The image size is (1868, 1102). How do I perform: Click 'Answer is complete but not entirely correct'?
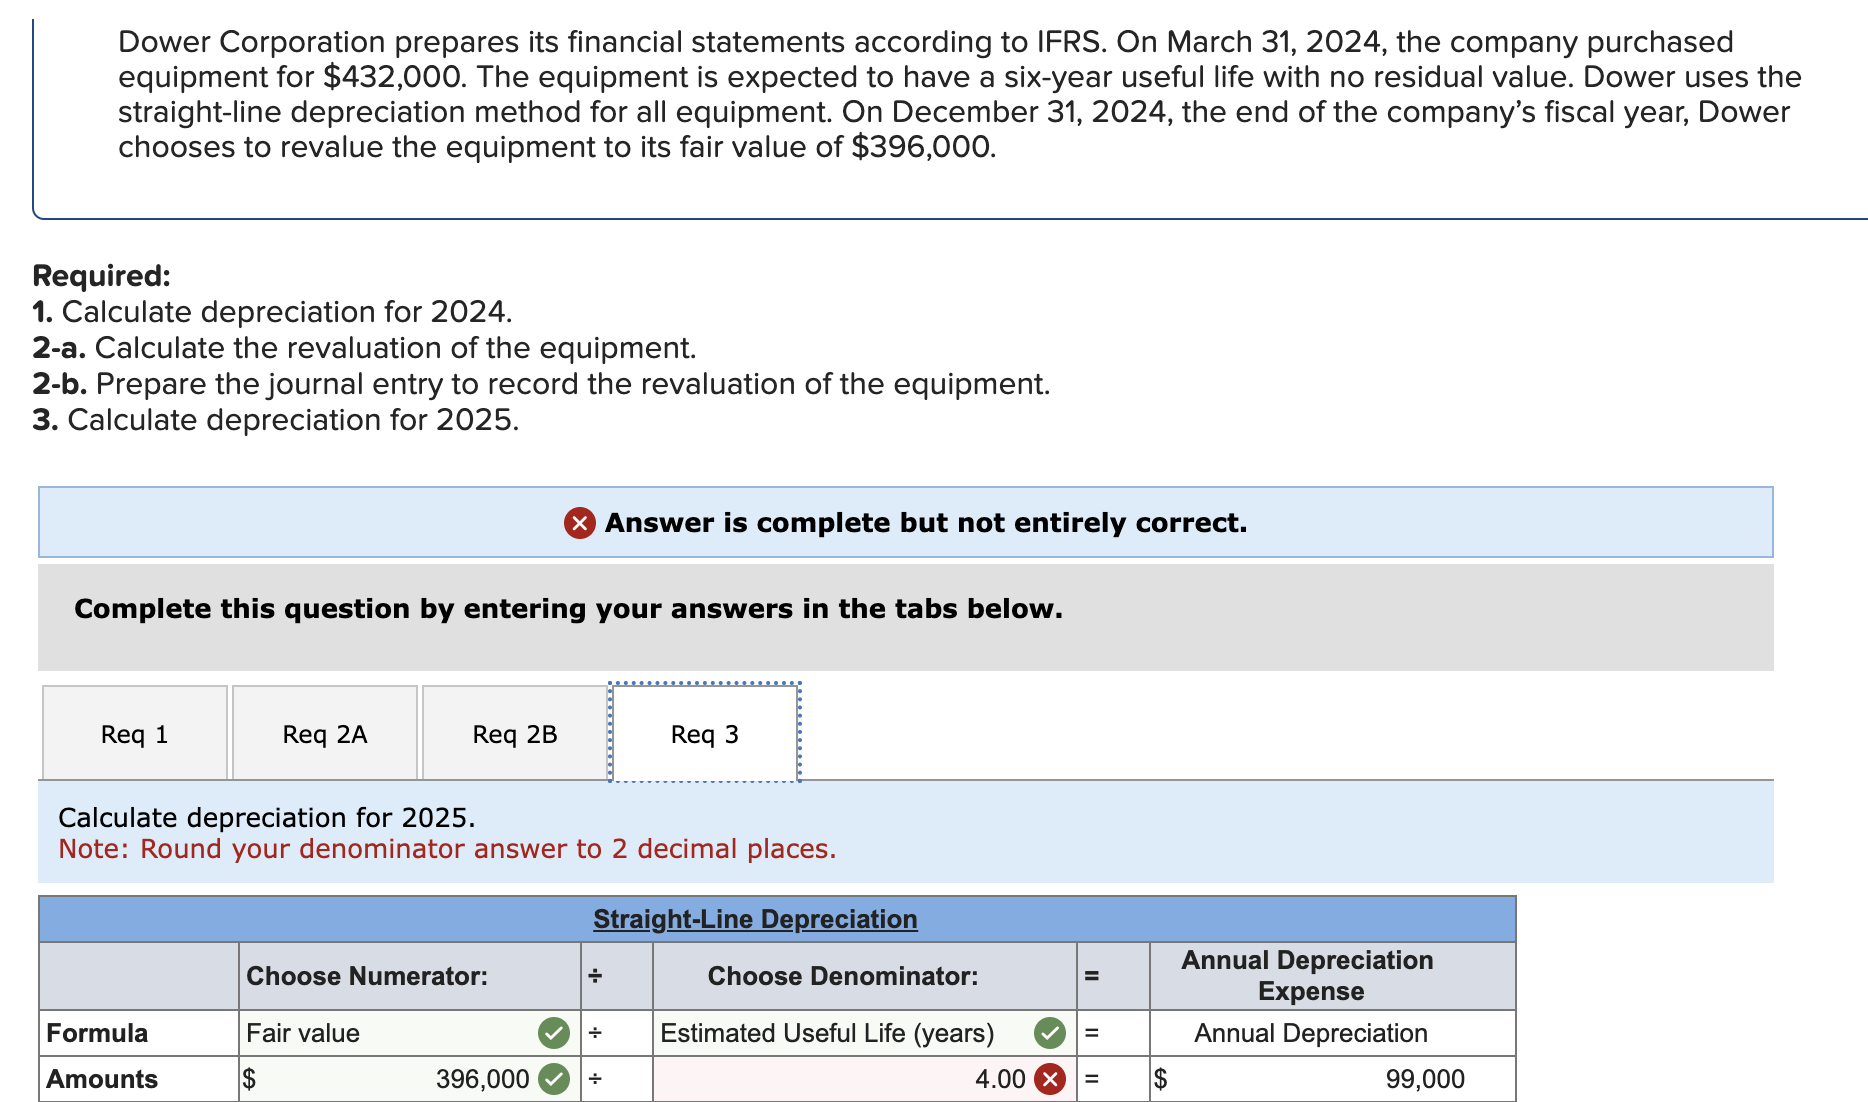(926, 523)
